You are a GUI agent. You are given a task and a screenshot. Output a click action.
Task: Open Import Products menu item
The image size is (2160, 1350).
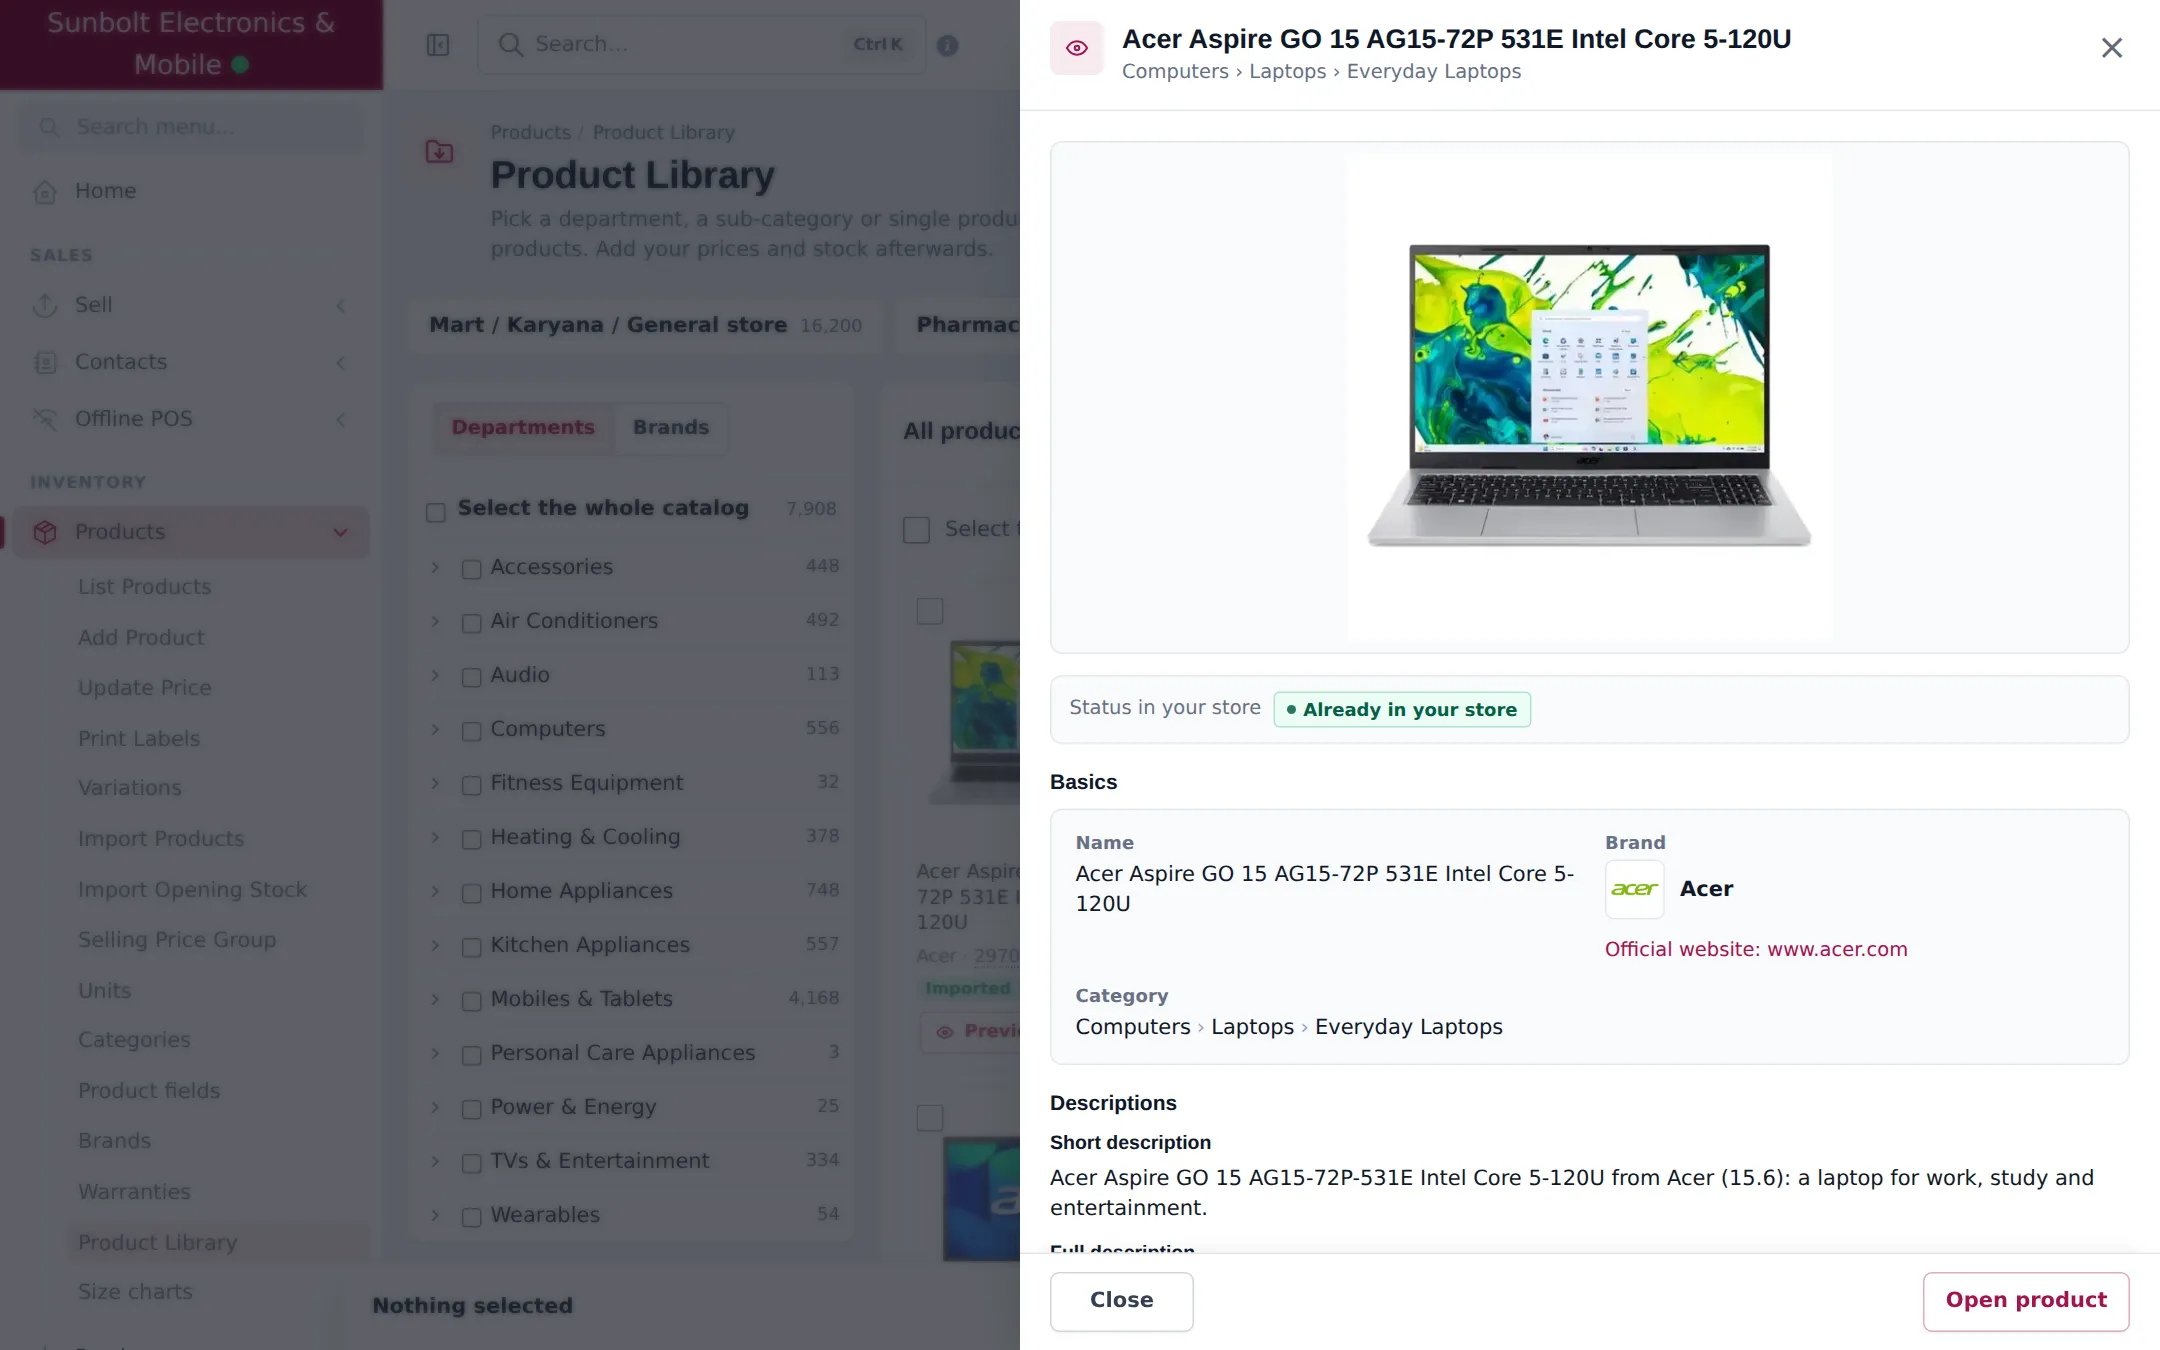(x=161, y=839)
